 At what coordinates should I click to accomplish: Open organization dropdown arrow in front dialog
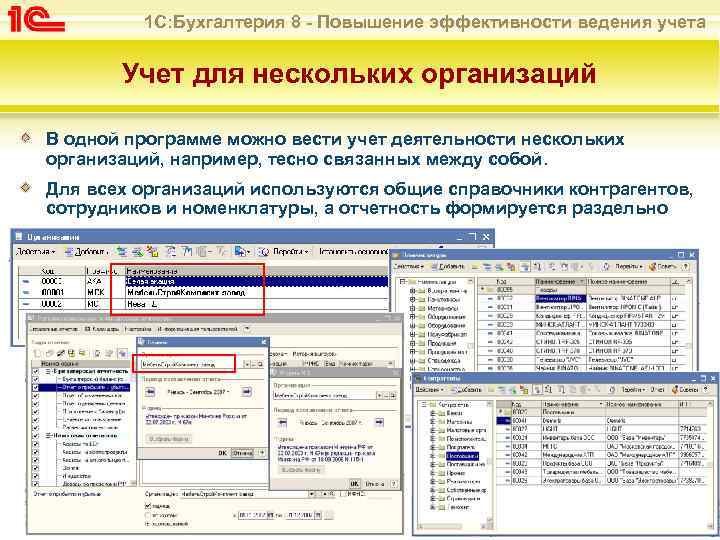247,364
